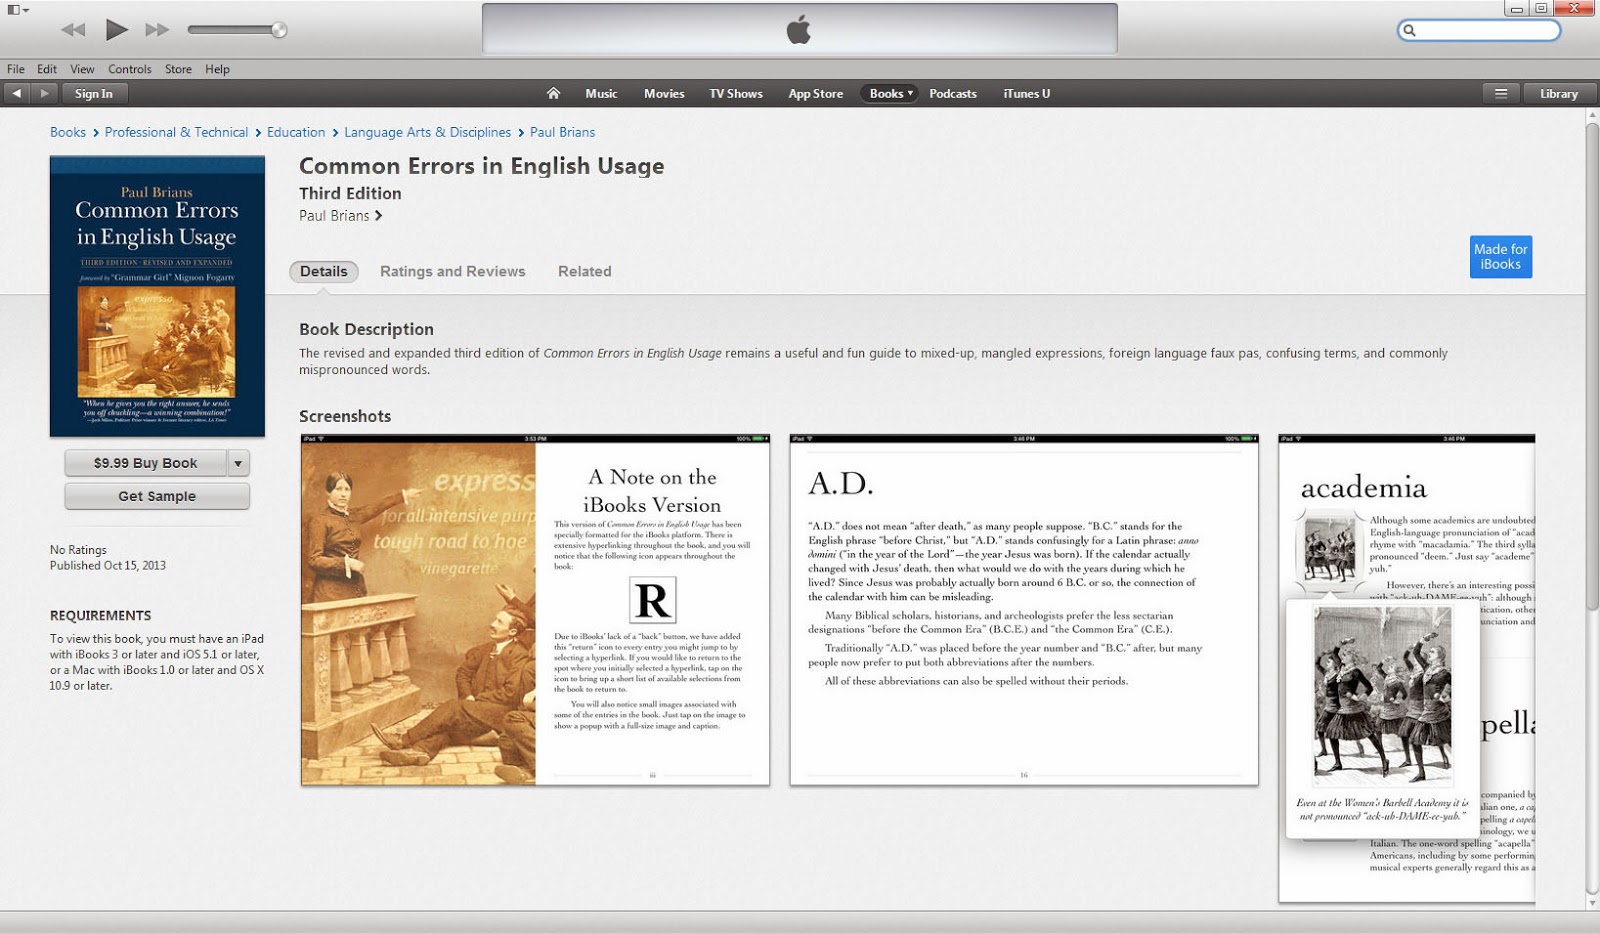Go to the Music store section

(601, 94)
